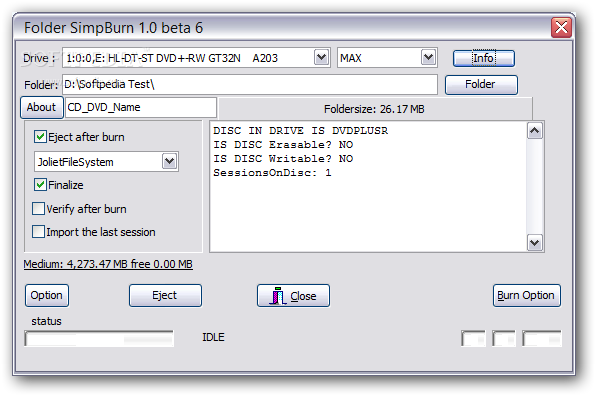Close the Folder SimpBurn window
The image size is (596, 396).
pos(561,27)
